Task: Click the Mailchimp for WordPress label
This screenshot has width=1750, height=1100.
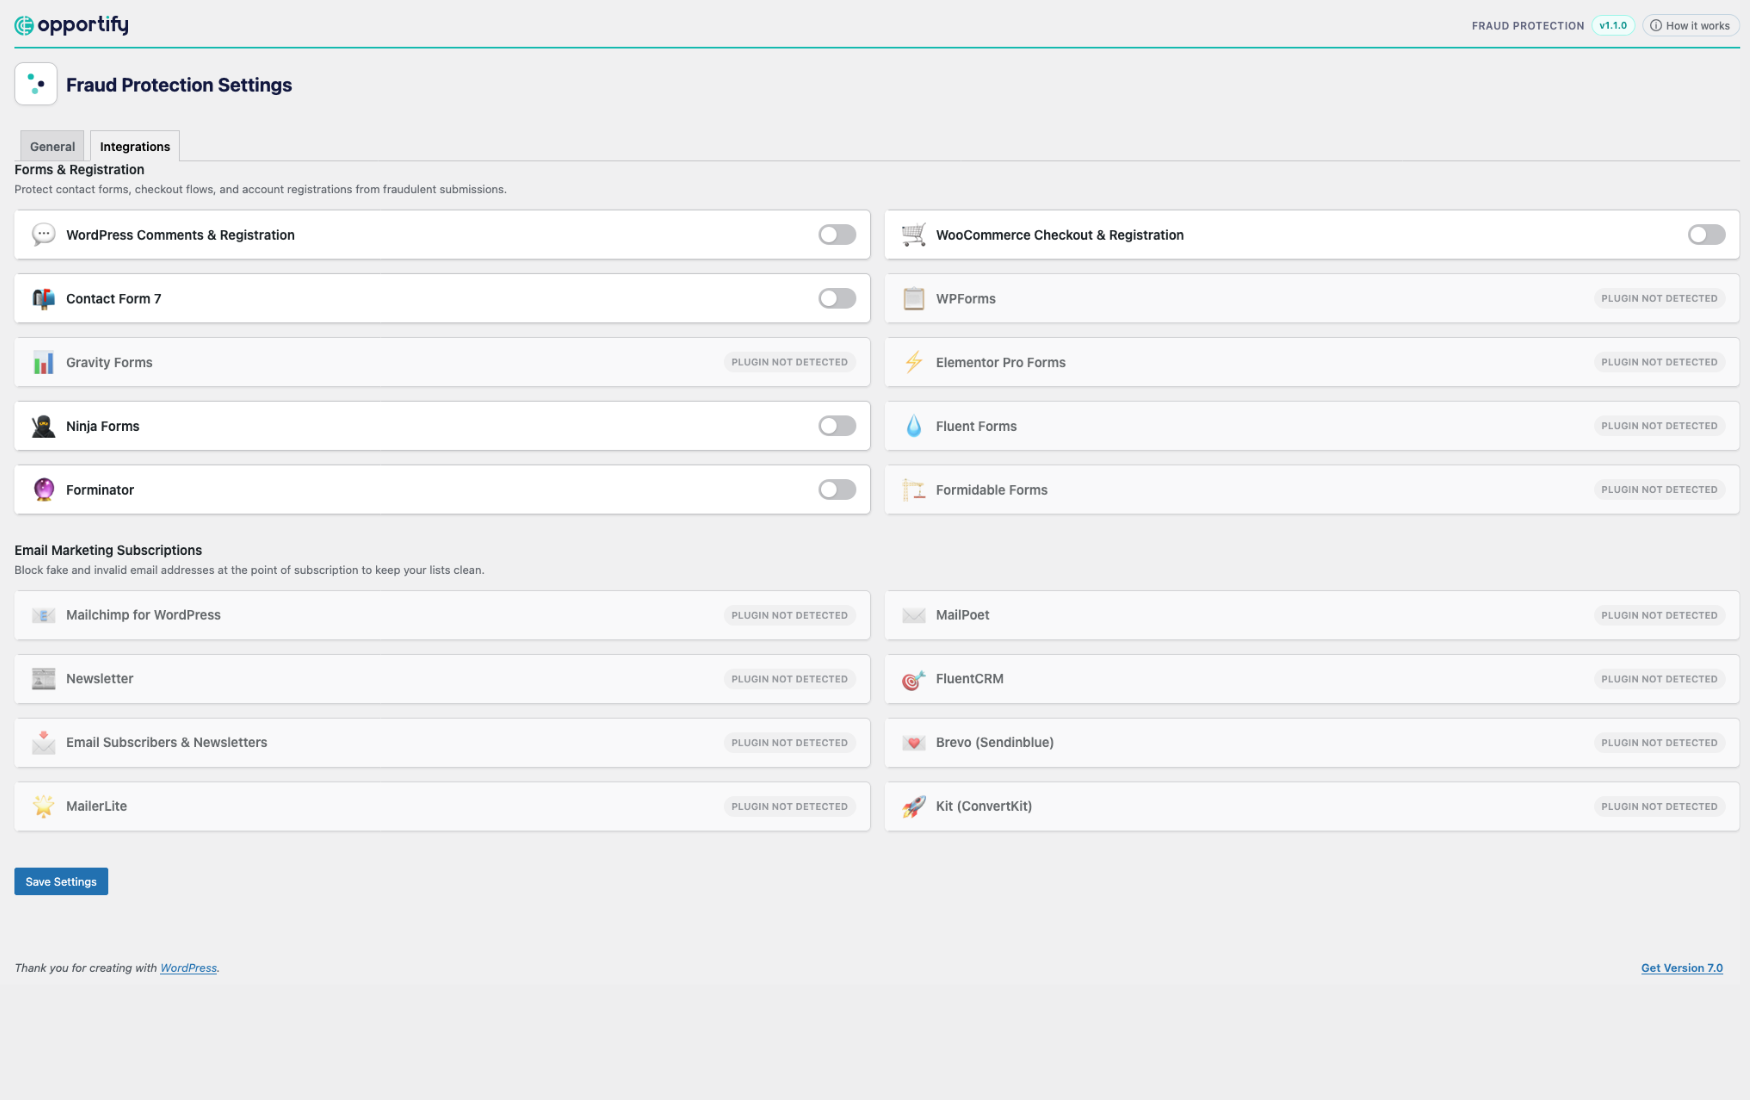Action: tap(143, 615)
